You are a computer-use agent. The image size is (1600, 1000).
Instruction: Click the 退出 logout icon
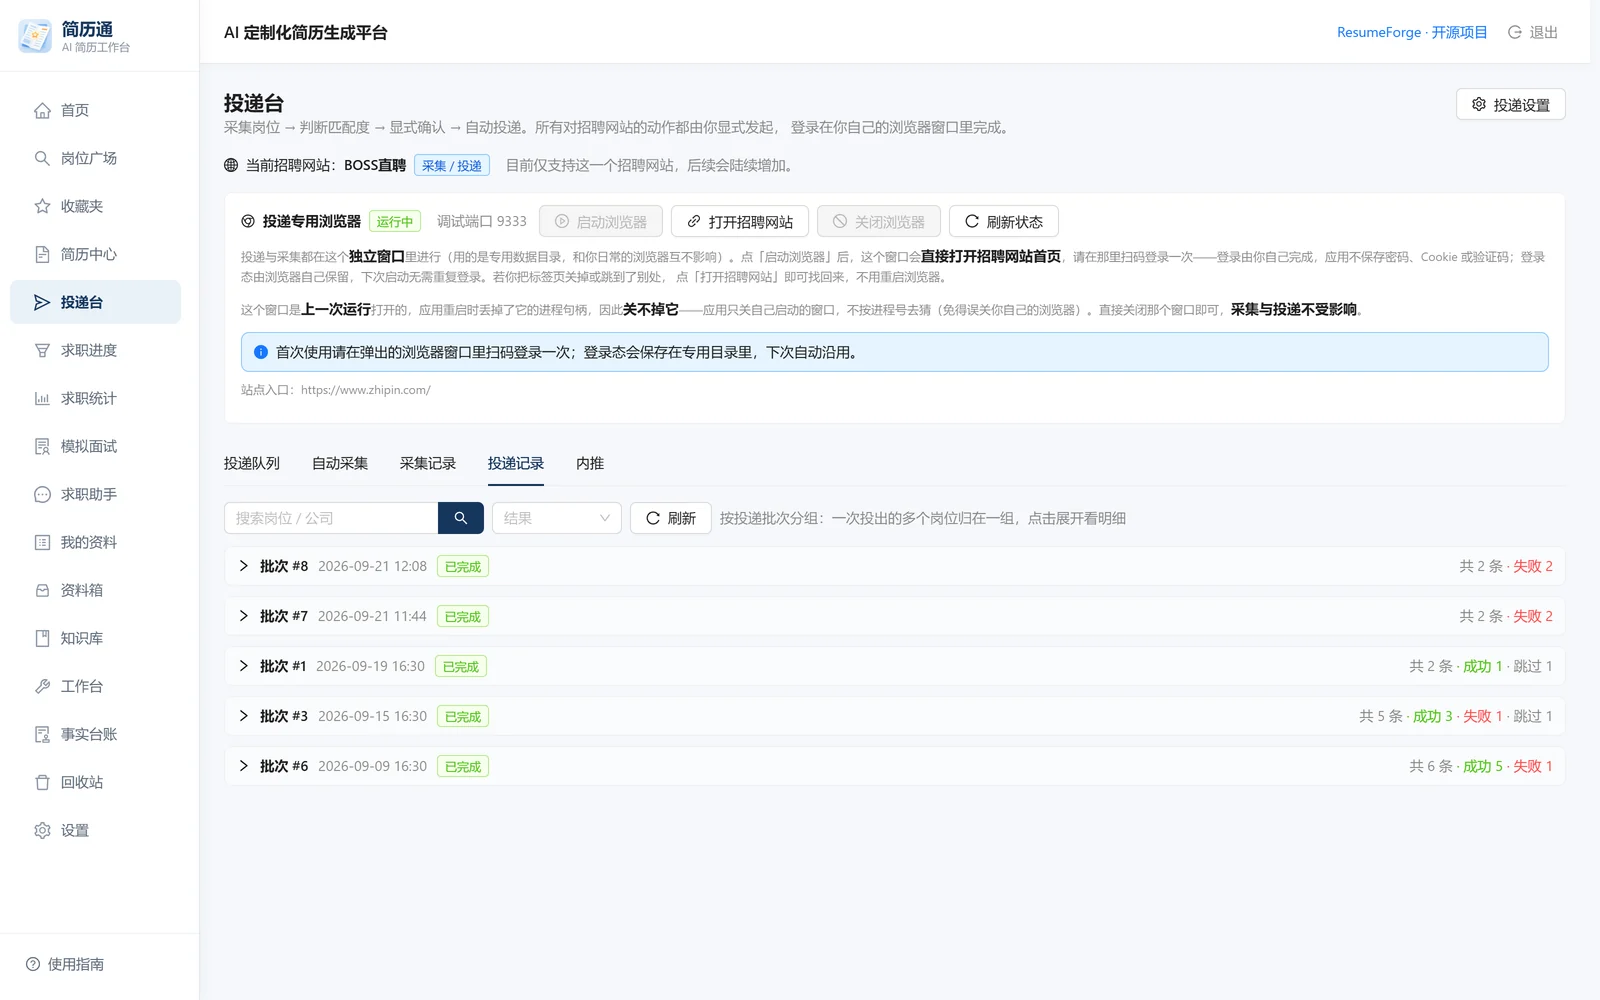pyautogui.click(x=1515, y=32)
